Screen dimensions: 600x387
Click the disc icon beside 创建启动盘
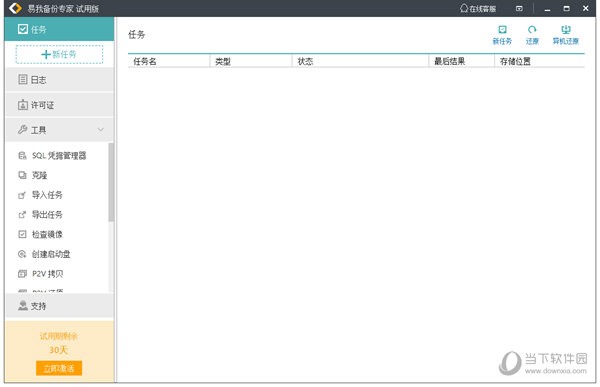pyautogui.click(x=22, y=254)
